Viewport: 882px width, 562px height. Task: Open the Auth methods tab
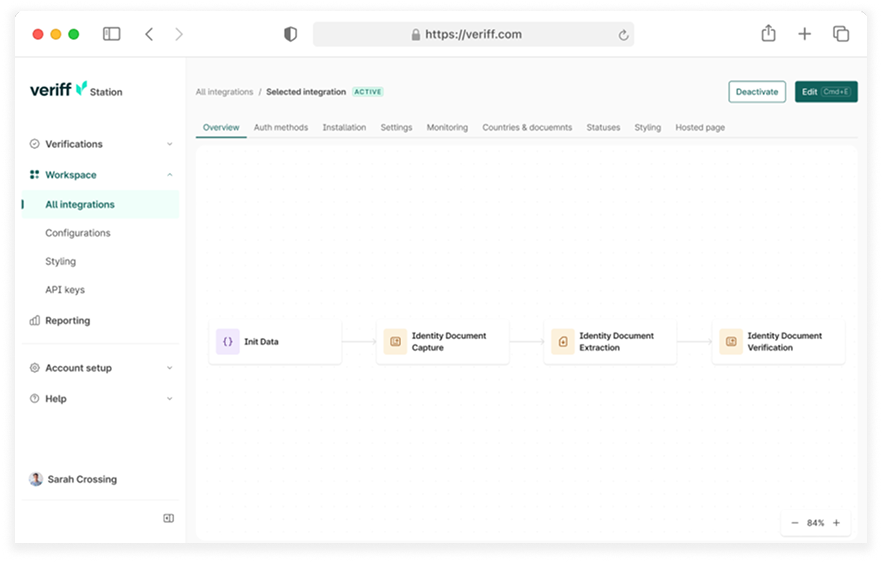coord(281,127)
